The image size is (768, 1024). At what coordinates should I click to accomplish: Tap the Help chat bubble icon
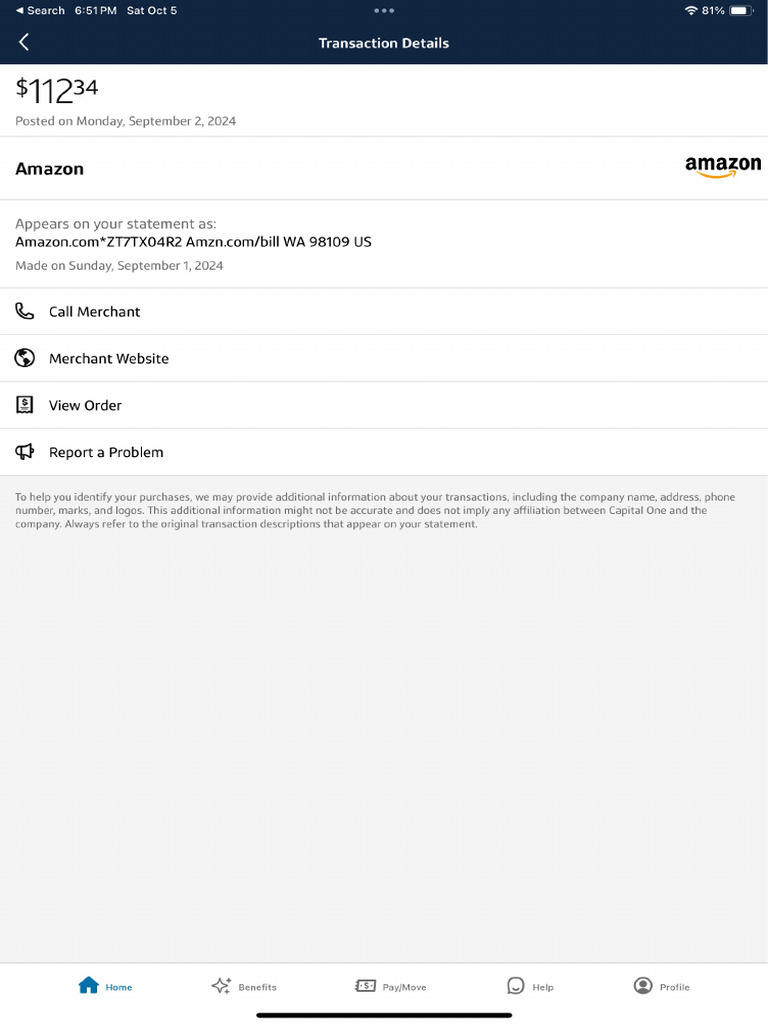click(515, 985)
